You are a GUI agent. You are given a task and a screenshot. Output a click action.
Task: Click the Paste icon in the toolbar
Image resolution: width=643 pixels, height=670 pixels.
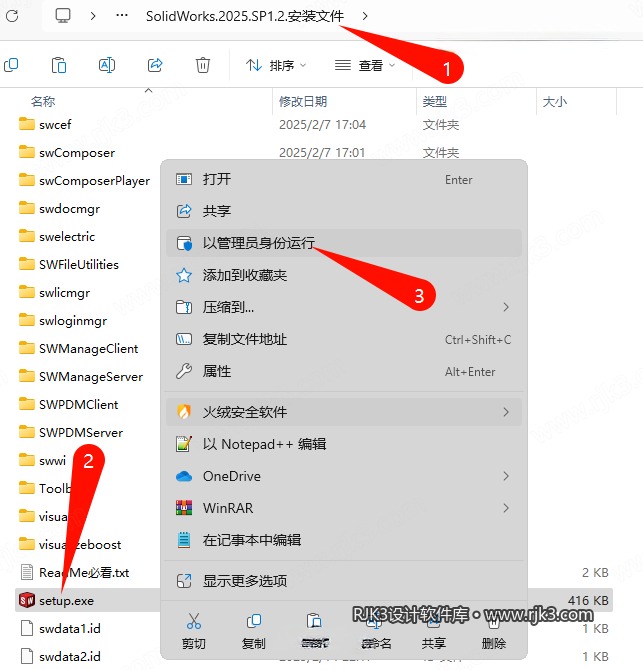(59, 65)
